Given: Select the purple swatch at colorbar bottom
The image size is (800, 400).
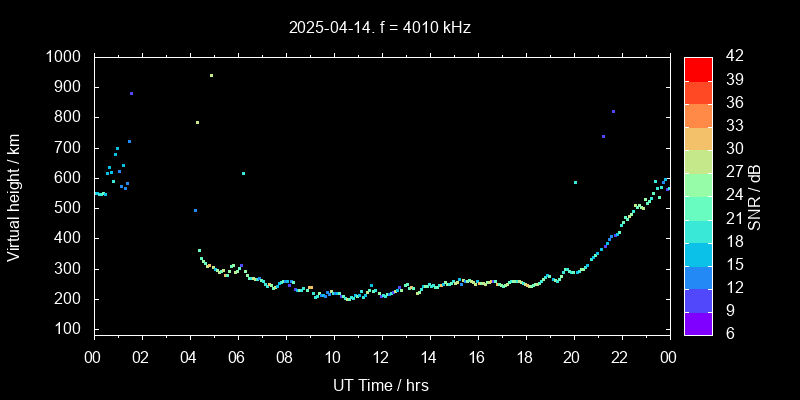Looking at the screenshot, I should tap(698, 323).
